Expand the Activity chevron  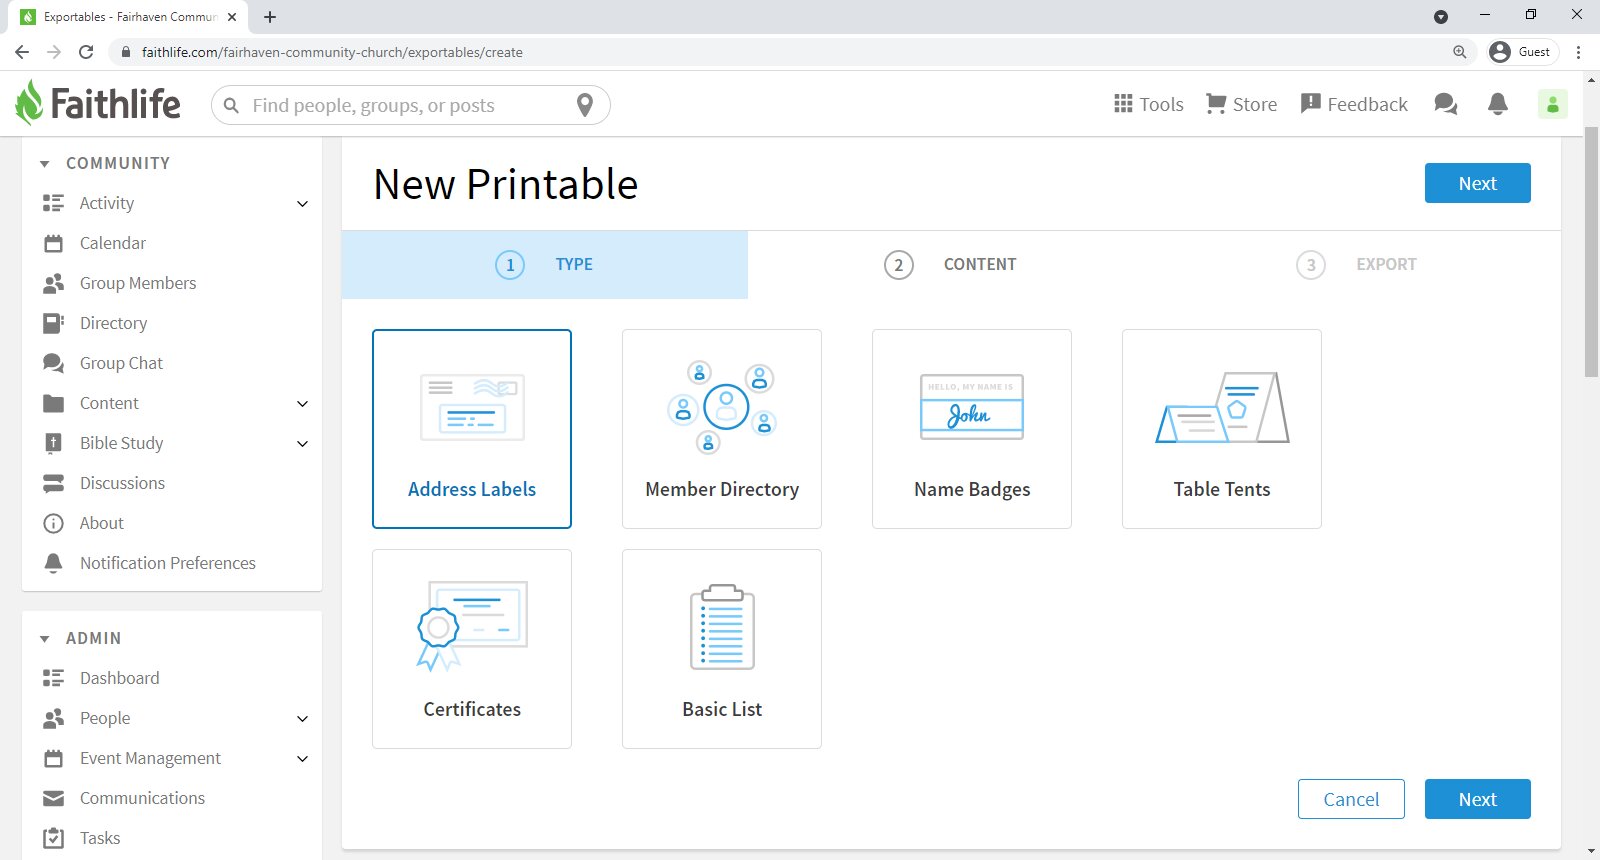click(x=303, y=204)
